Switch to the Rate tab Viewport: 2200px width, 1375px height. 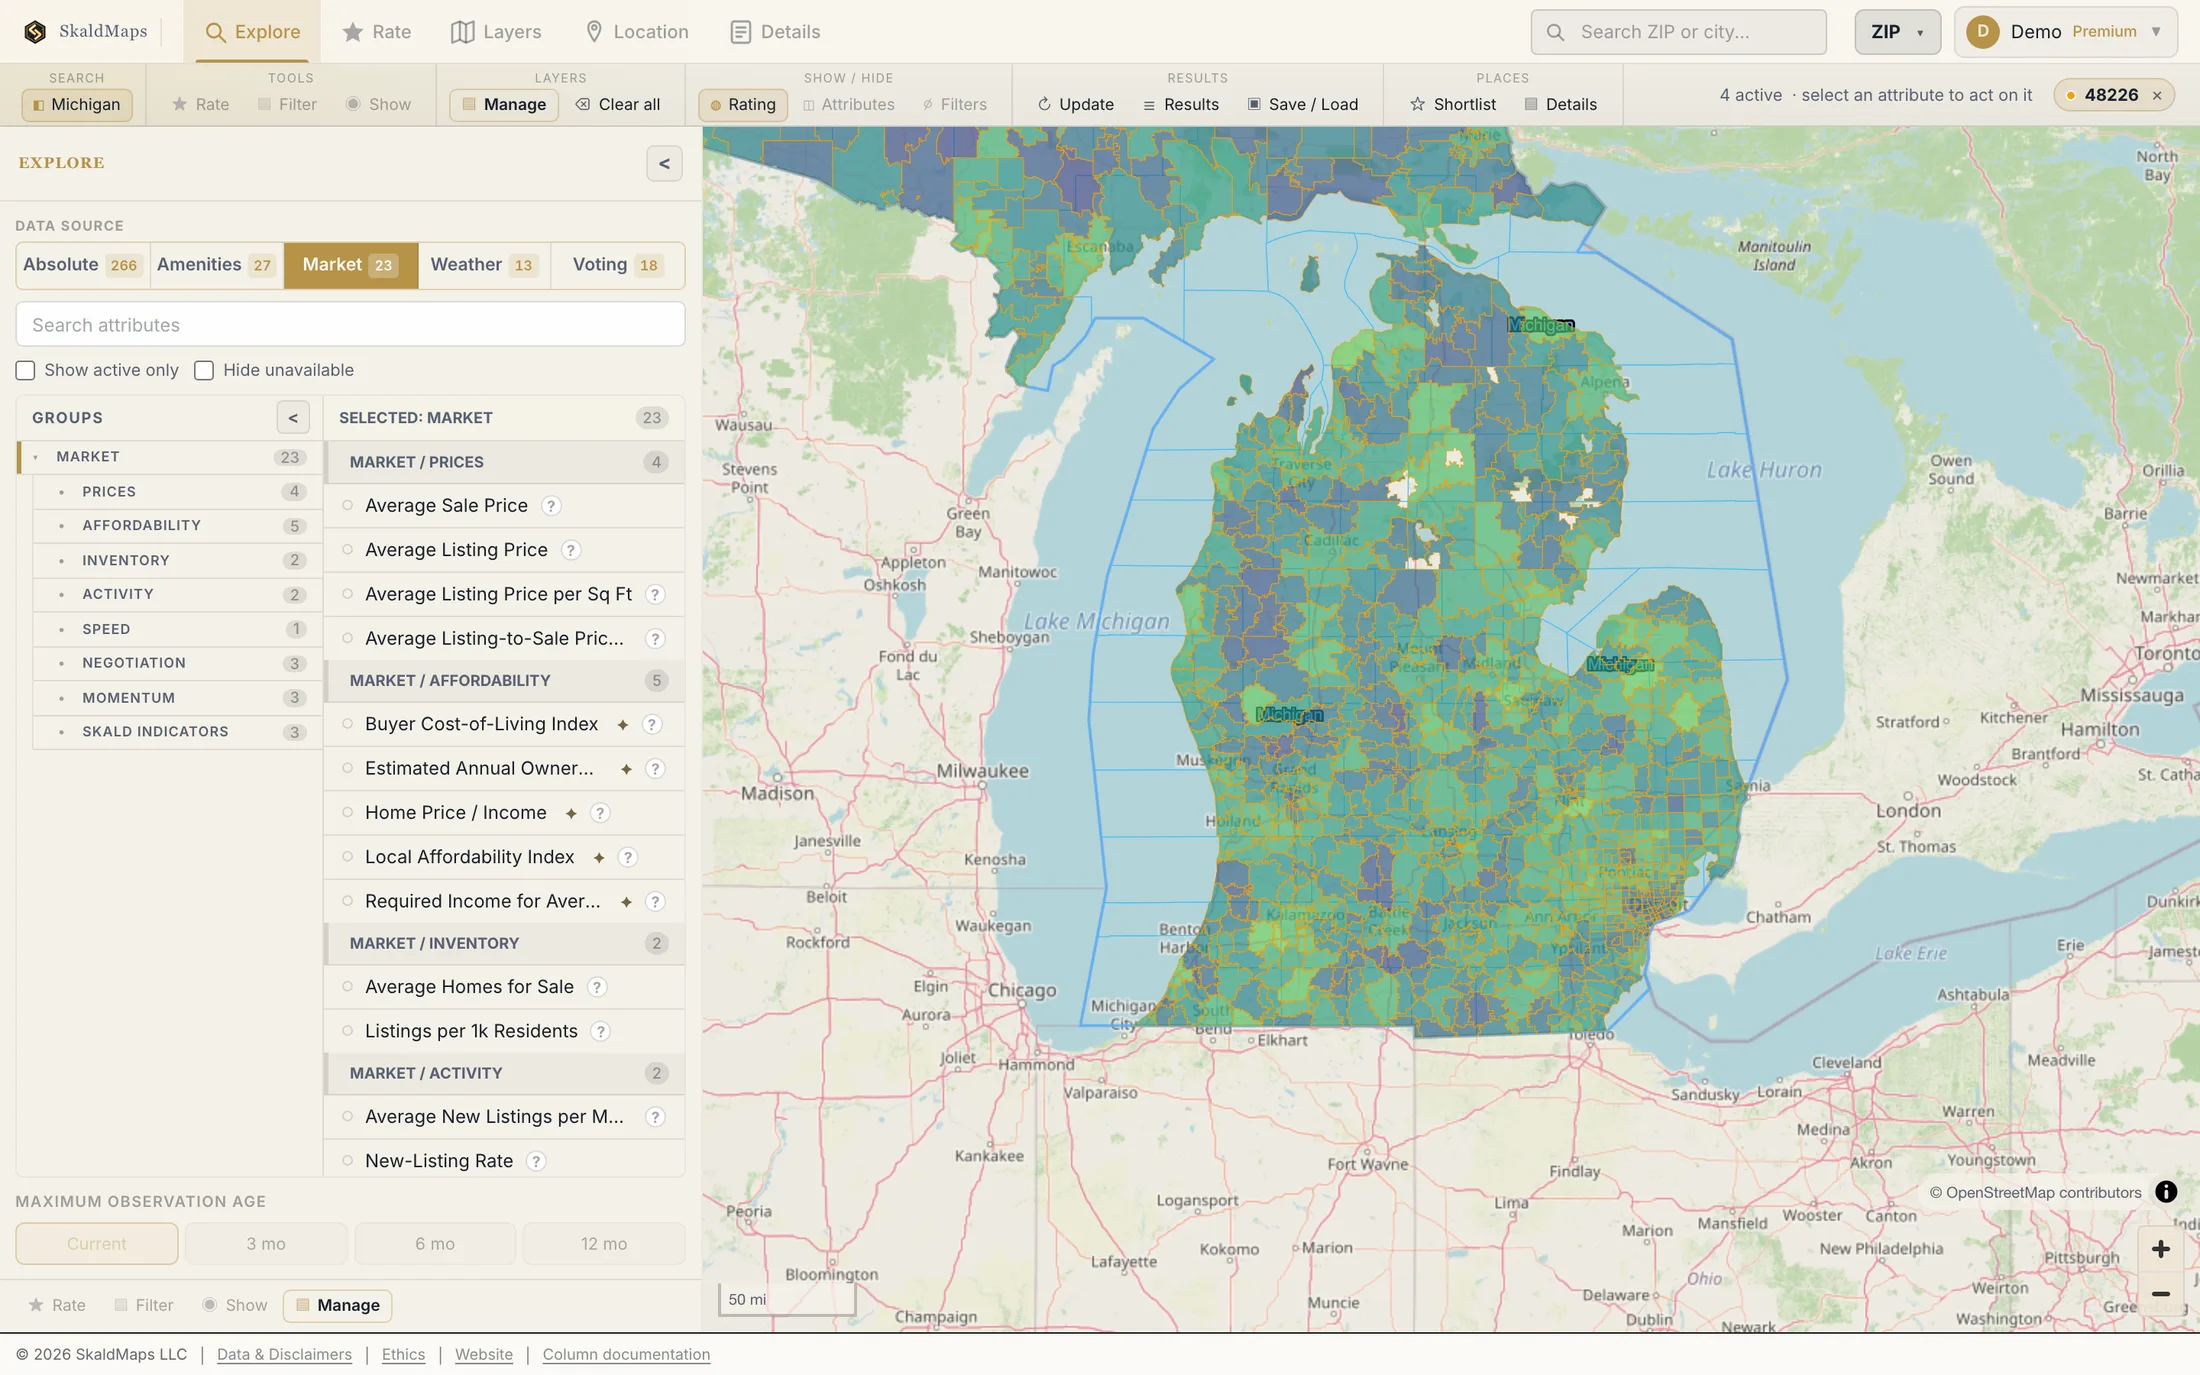point(376,32)
